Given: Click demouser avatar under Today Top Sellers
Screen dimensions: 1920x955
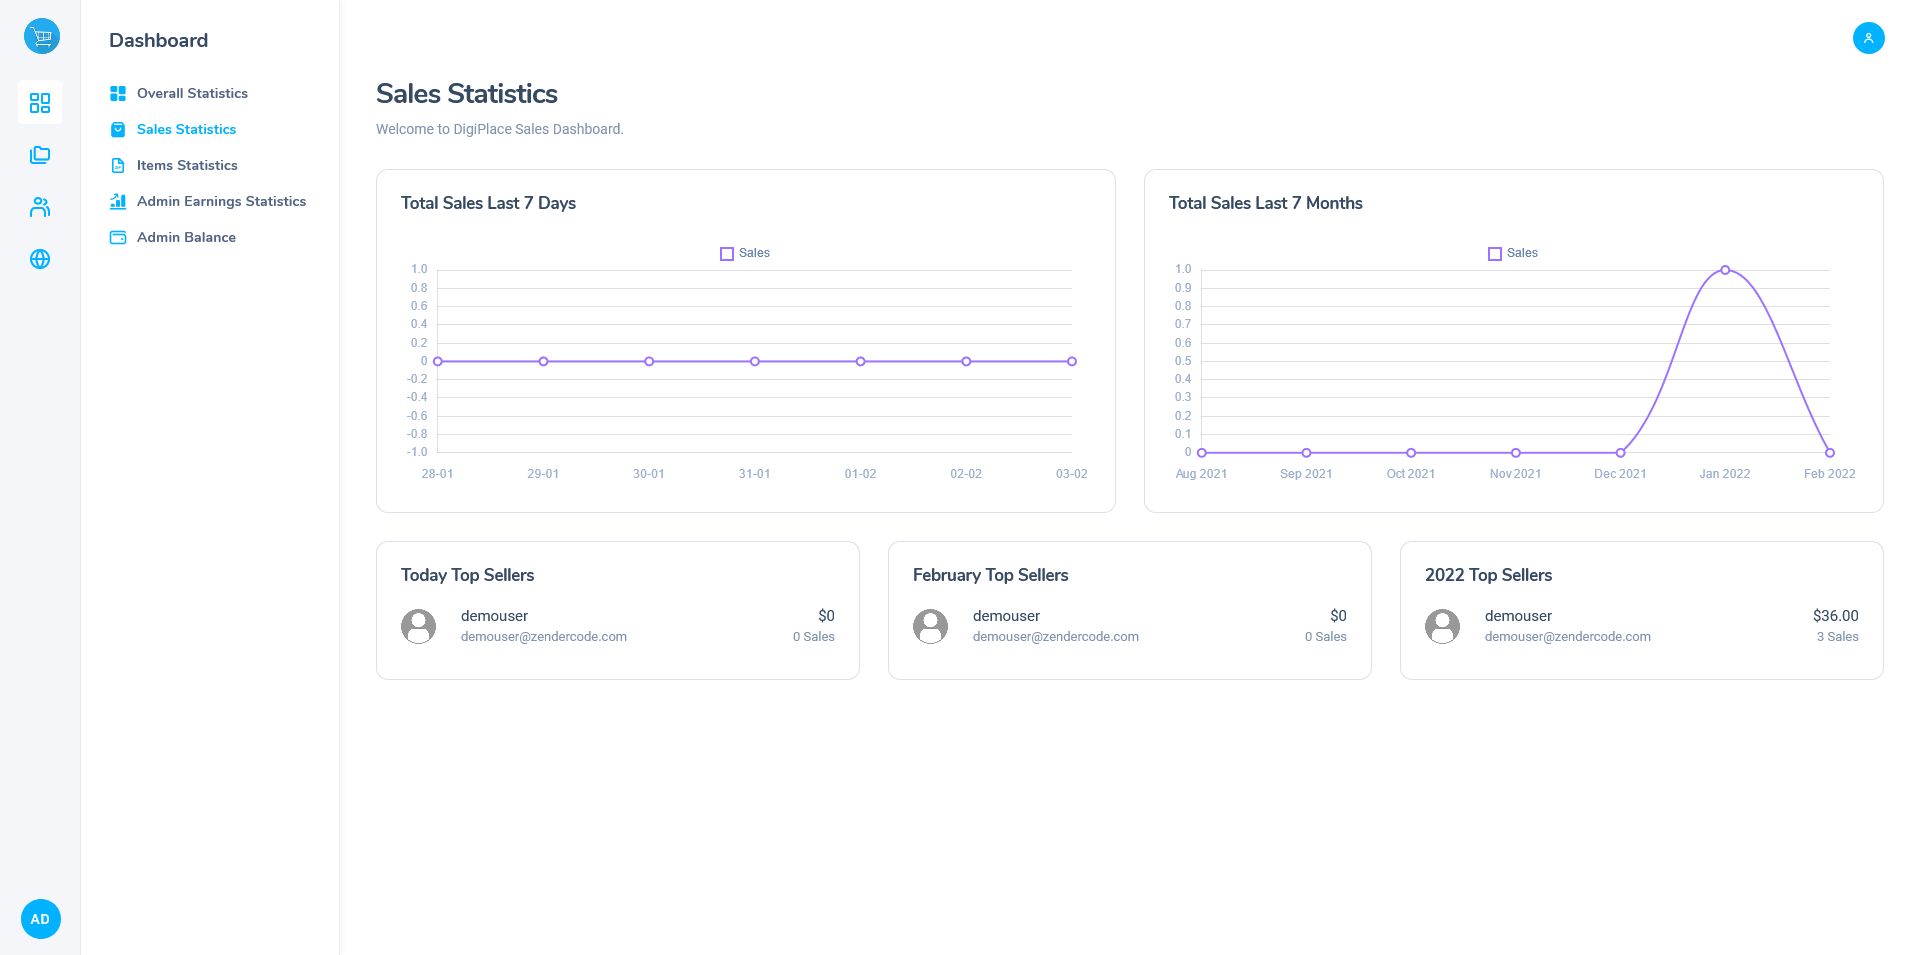Looking at the screenshot, I should coord(418,626).
